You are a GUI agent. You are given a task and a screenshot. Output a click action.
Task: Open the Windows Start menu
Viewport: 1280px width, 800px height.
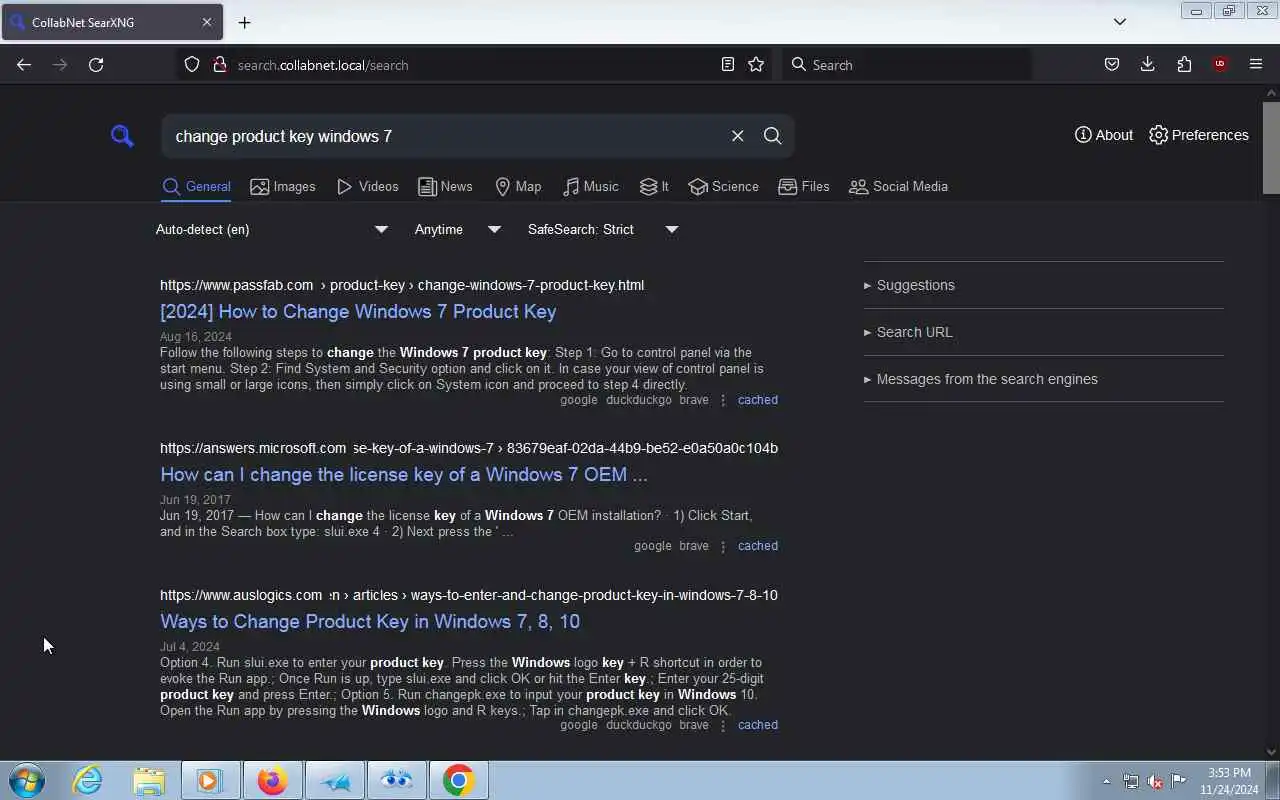pyautogui.click(x=27, y=780)
